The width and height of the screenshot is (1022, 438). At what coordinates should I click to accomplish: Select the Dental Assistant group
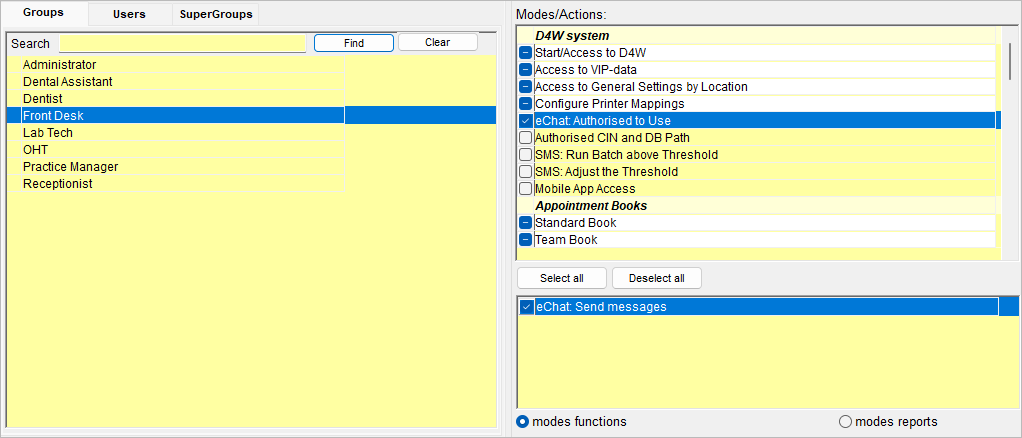176,81
